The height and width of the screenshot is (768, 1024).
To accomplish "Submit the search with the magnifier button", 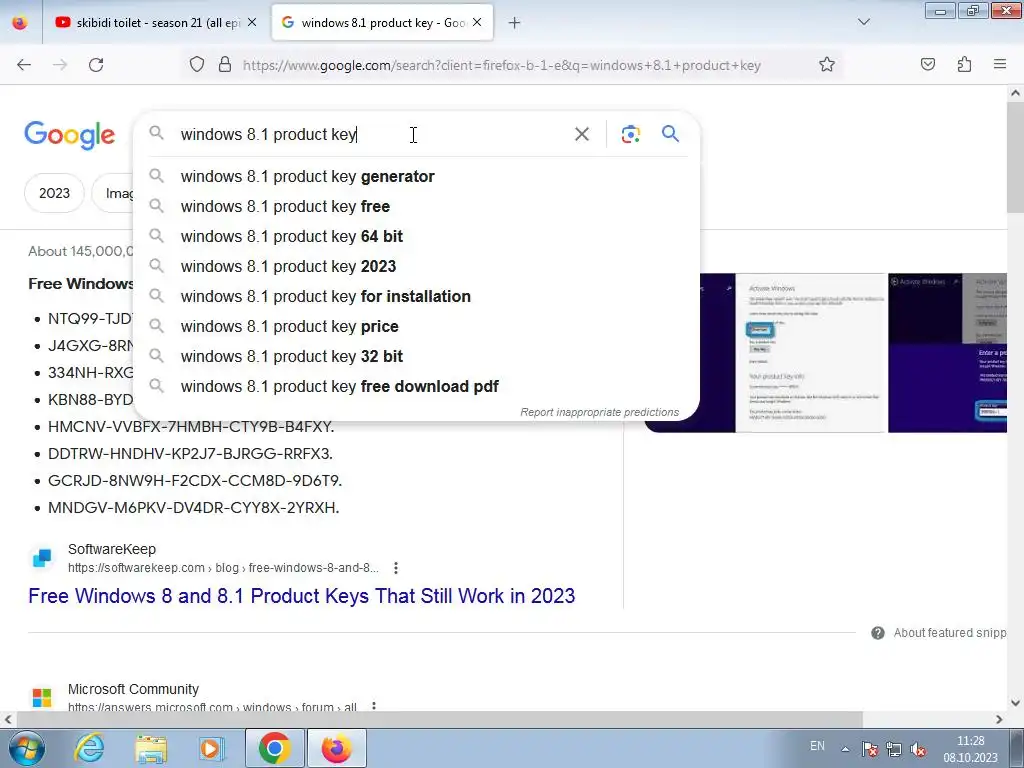I will [x=671, y=134].
